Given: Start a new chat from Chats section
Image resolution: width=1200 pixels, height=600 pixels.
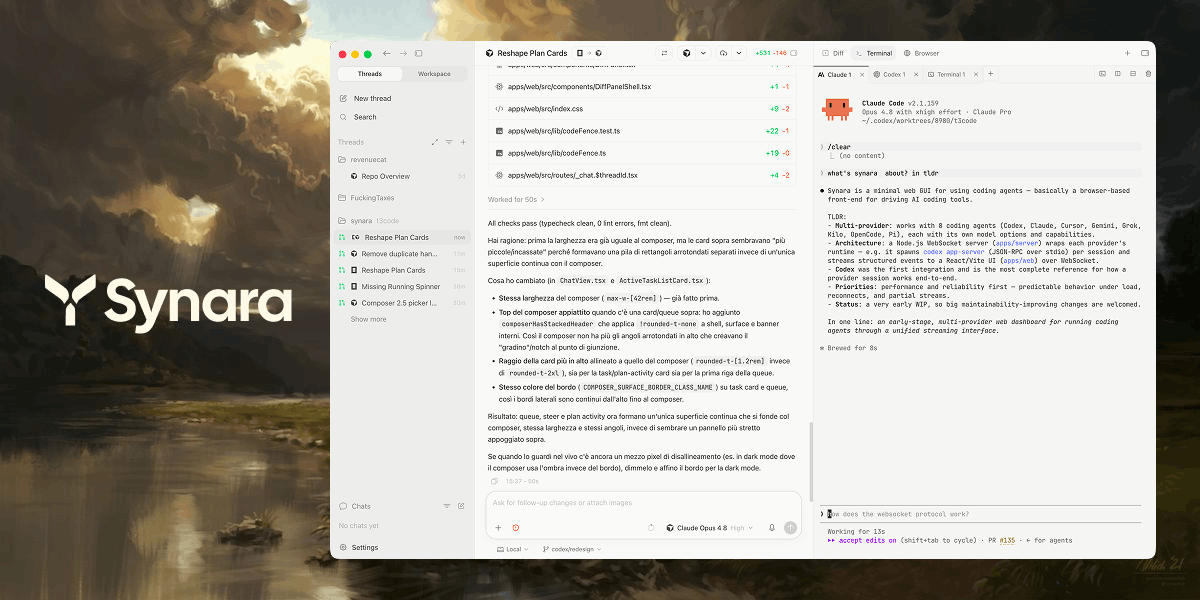Looking at the screenshot, I should [x=461, y=506].
